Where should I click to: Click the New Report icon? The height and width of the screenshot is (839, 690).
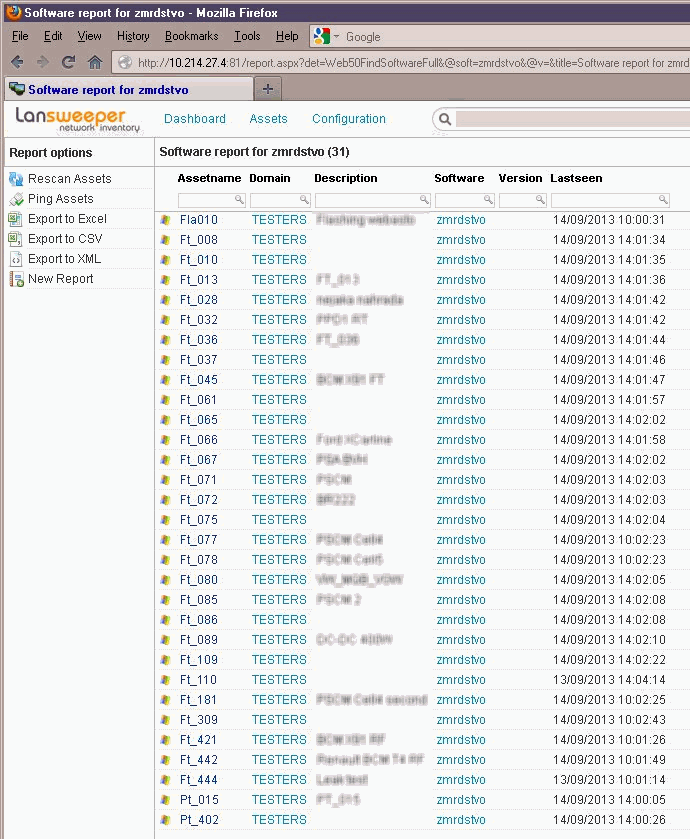click(16, 279)
